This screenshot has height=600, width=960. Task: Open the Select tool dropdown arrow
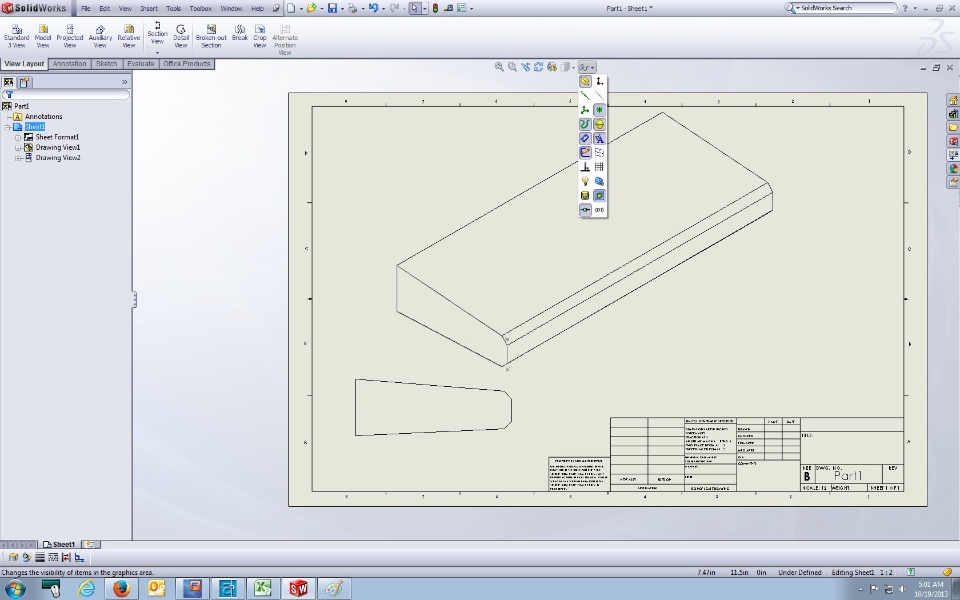pos(424,9)
